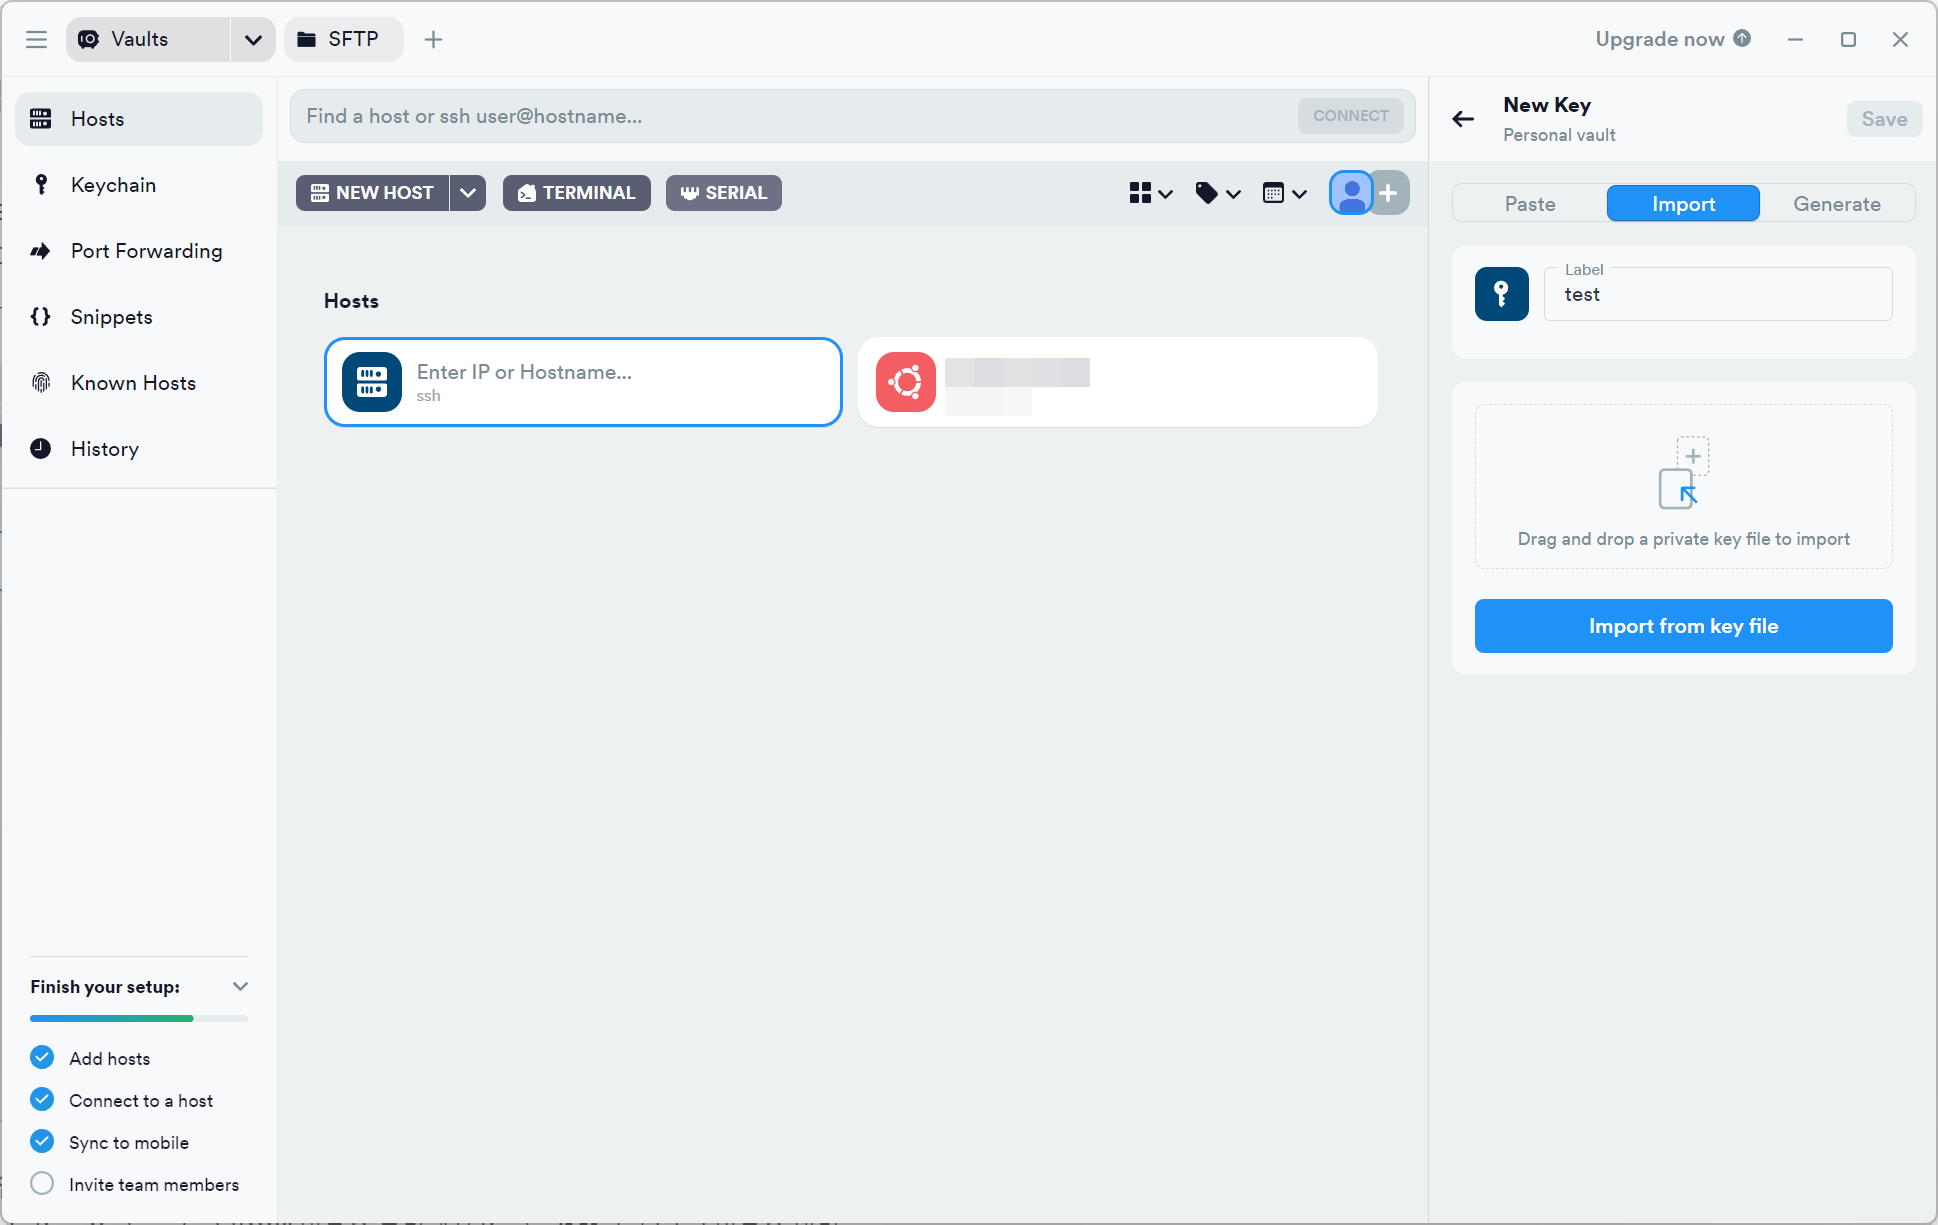This screenshot has width=1938, height=1225.
Task: Click the Invite team members checkbox circle
Action: [x=42, y=1184]
